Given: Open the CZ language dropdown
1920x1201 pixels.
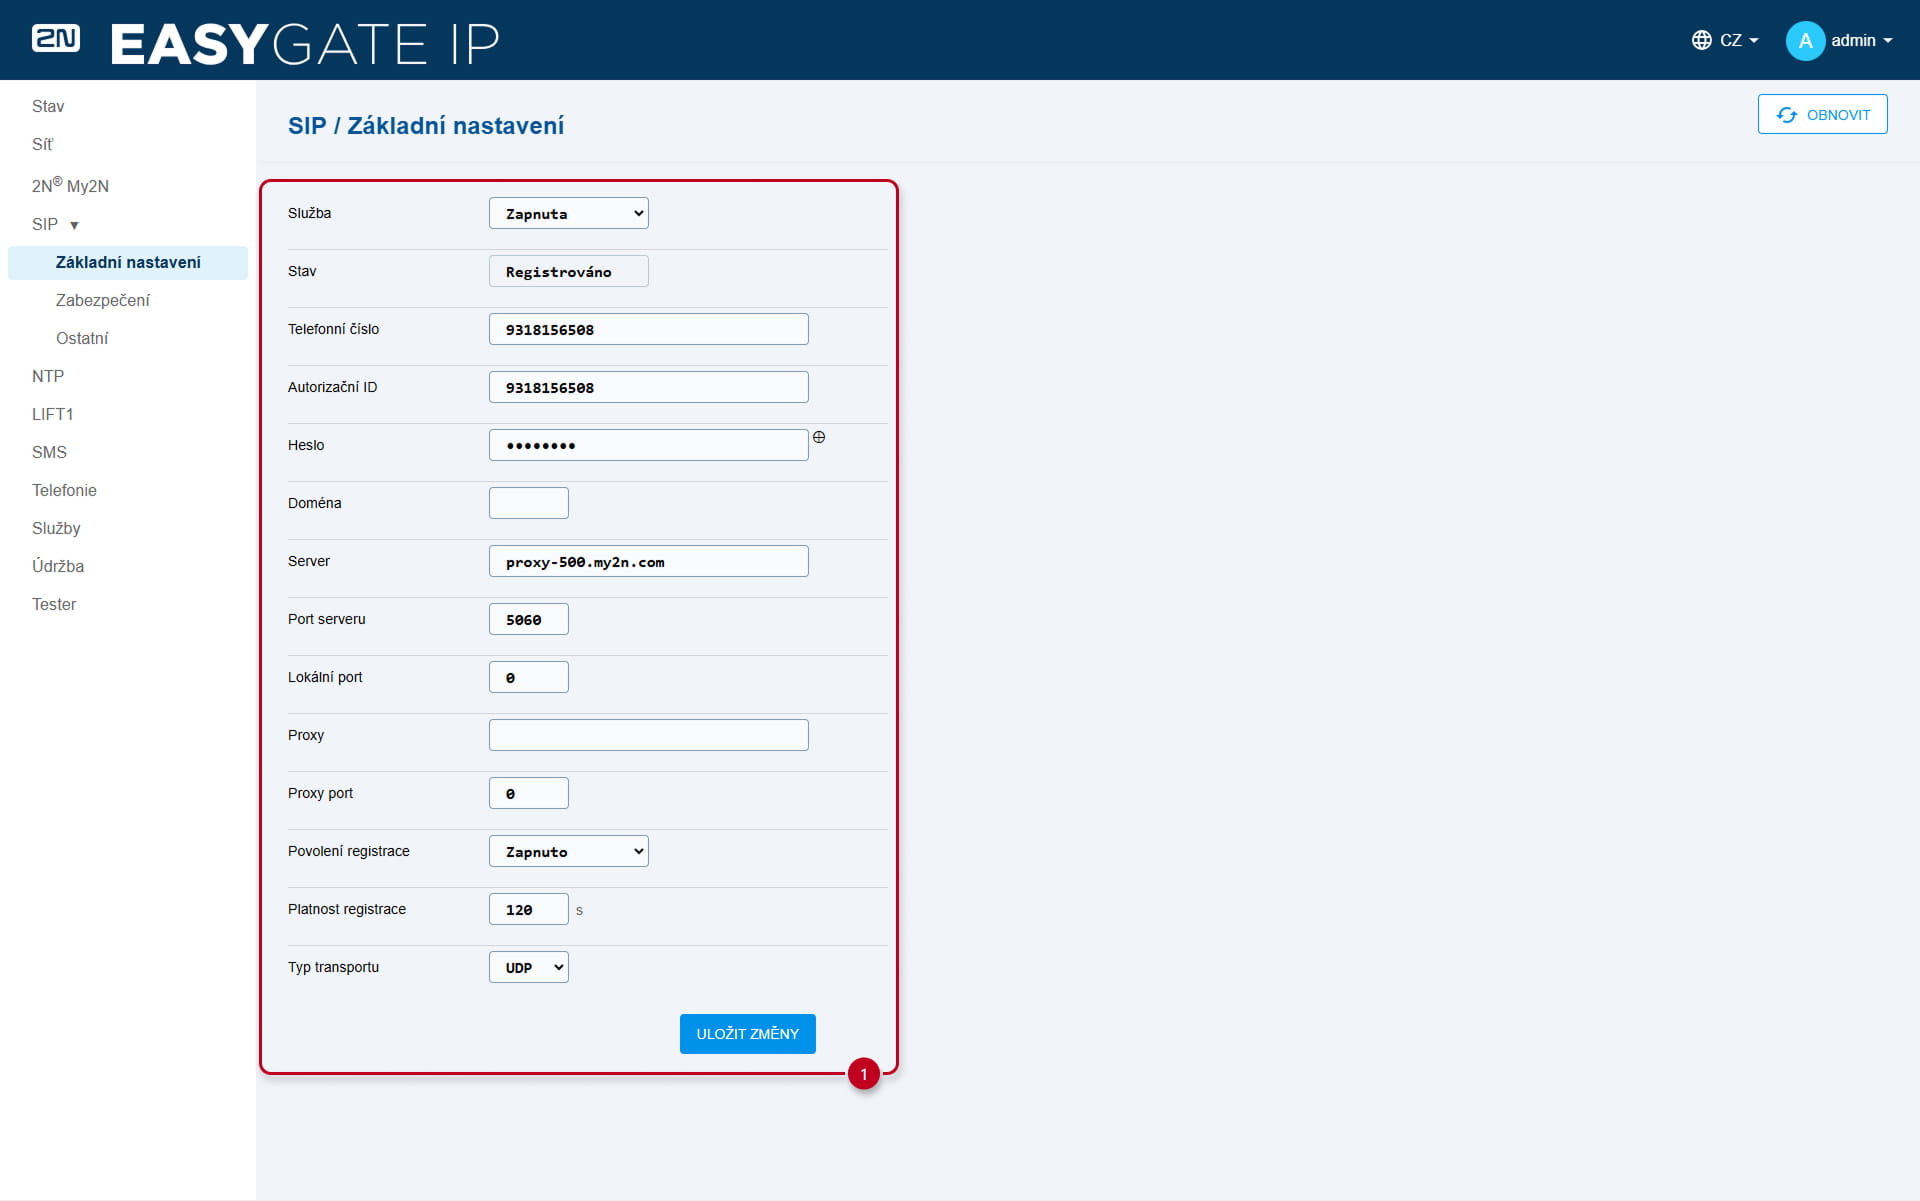Looking at the screenshot, I should 1725,40.
